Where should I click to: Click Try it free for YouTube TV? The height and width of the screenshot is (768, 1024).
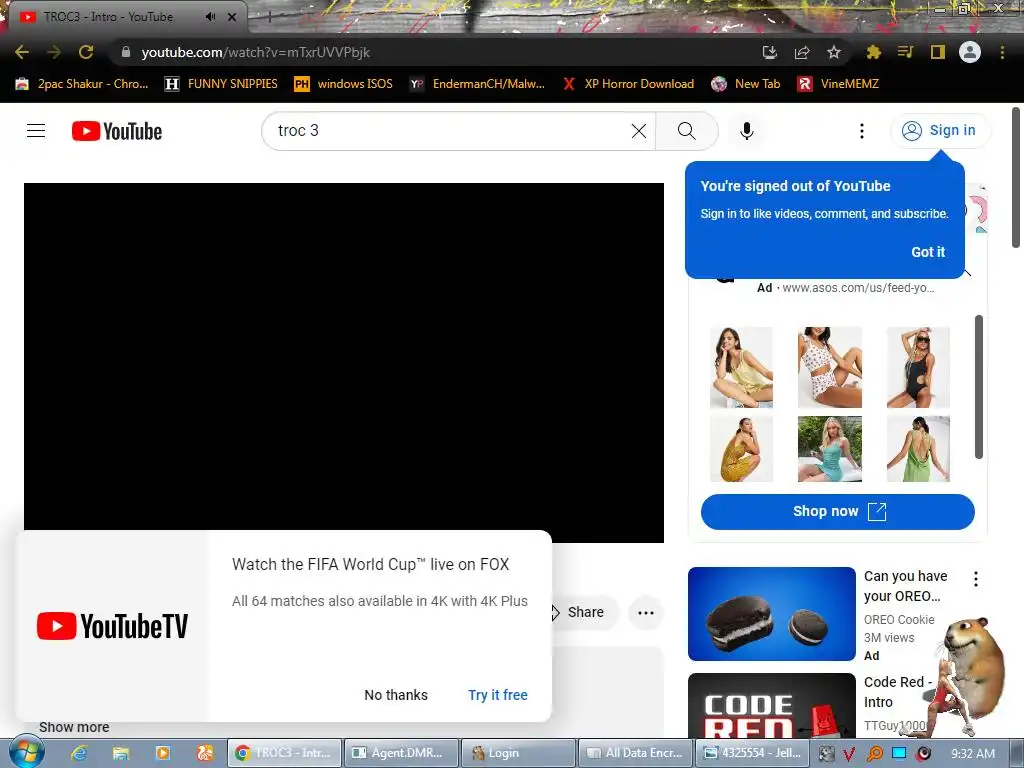[498, 695]
